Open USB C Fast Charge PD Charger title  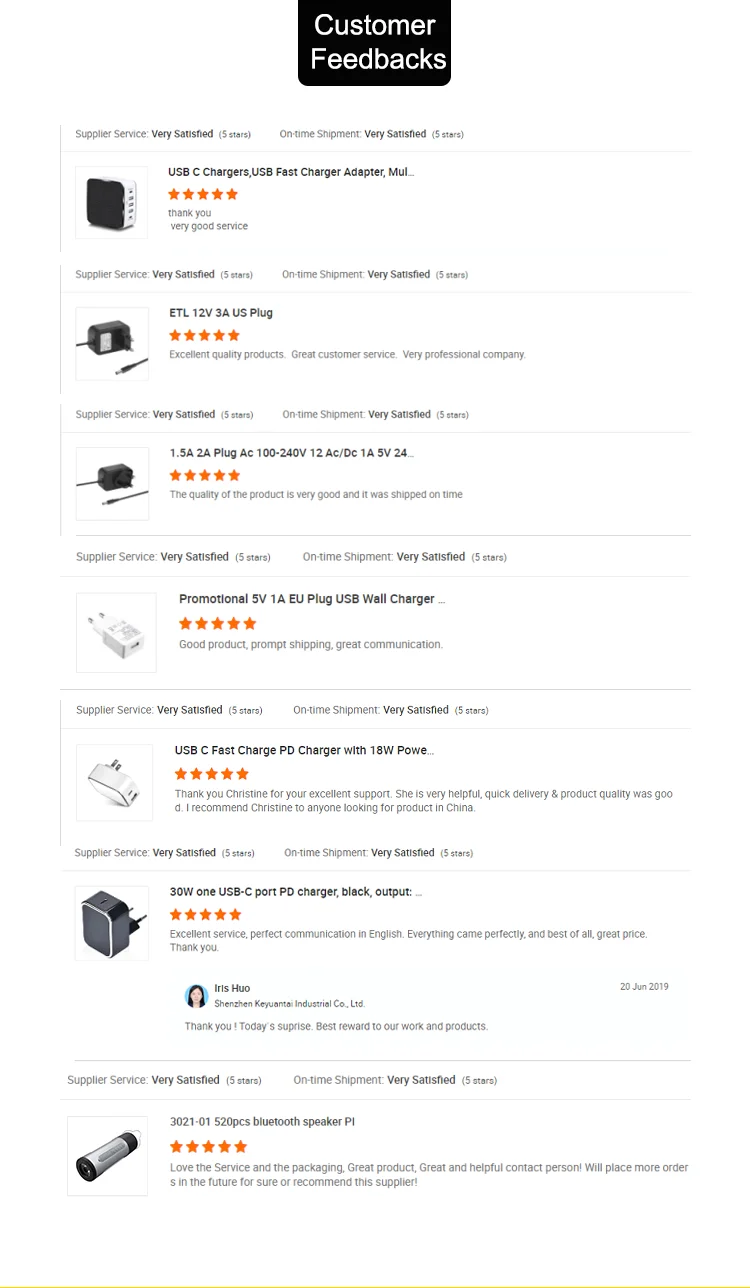[304, 750]
